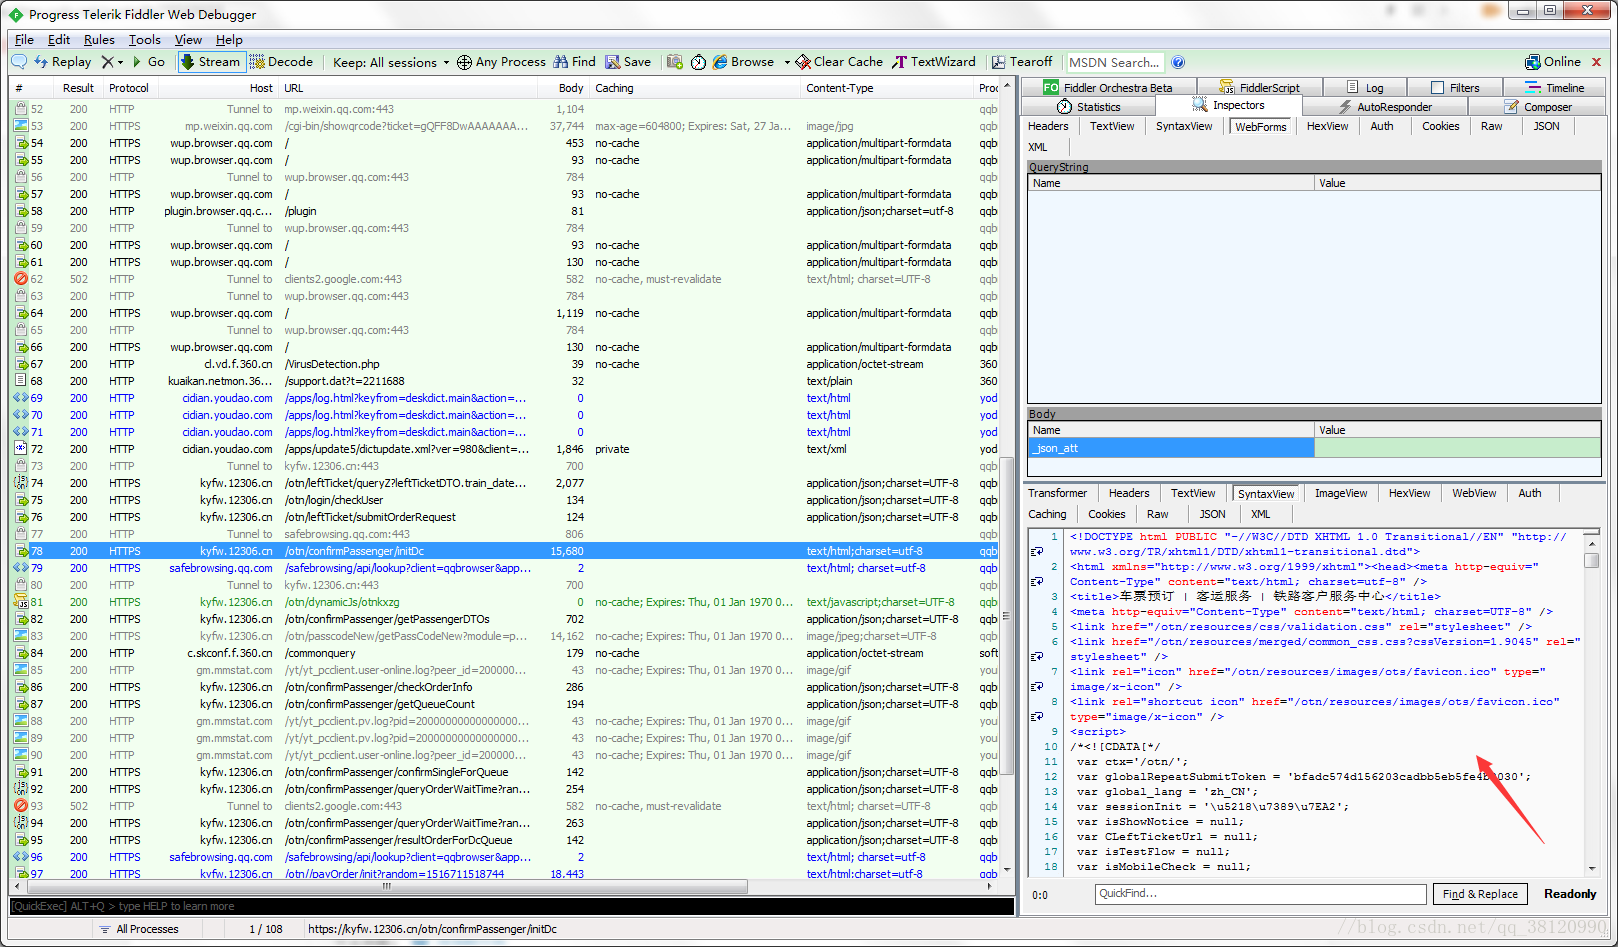This screenshot has width=1618, height=947.
Task: Click the down arrow of sessions list scrollbar
Action: [1006, 870]
